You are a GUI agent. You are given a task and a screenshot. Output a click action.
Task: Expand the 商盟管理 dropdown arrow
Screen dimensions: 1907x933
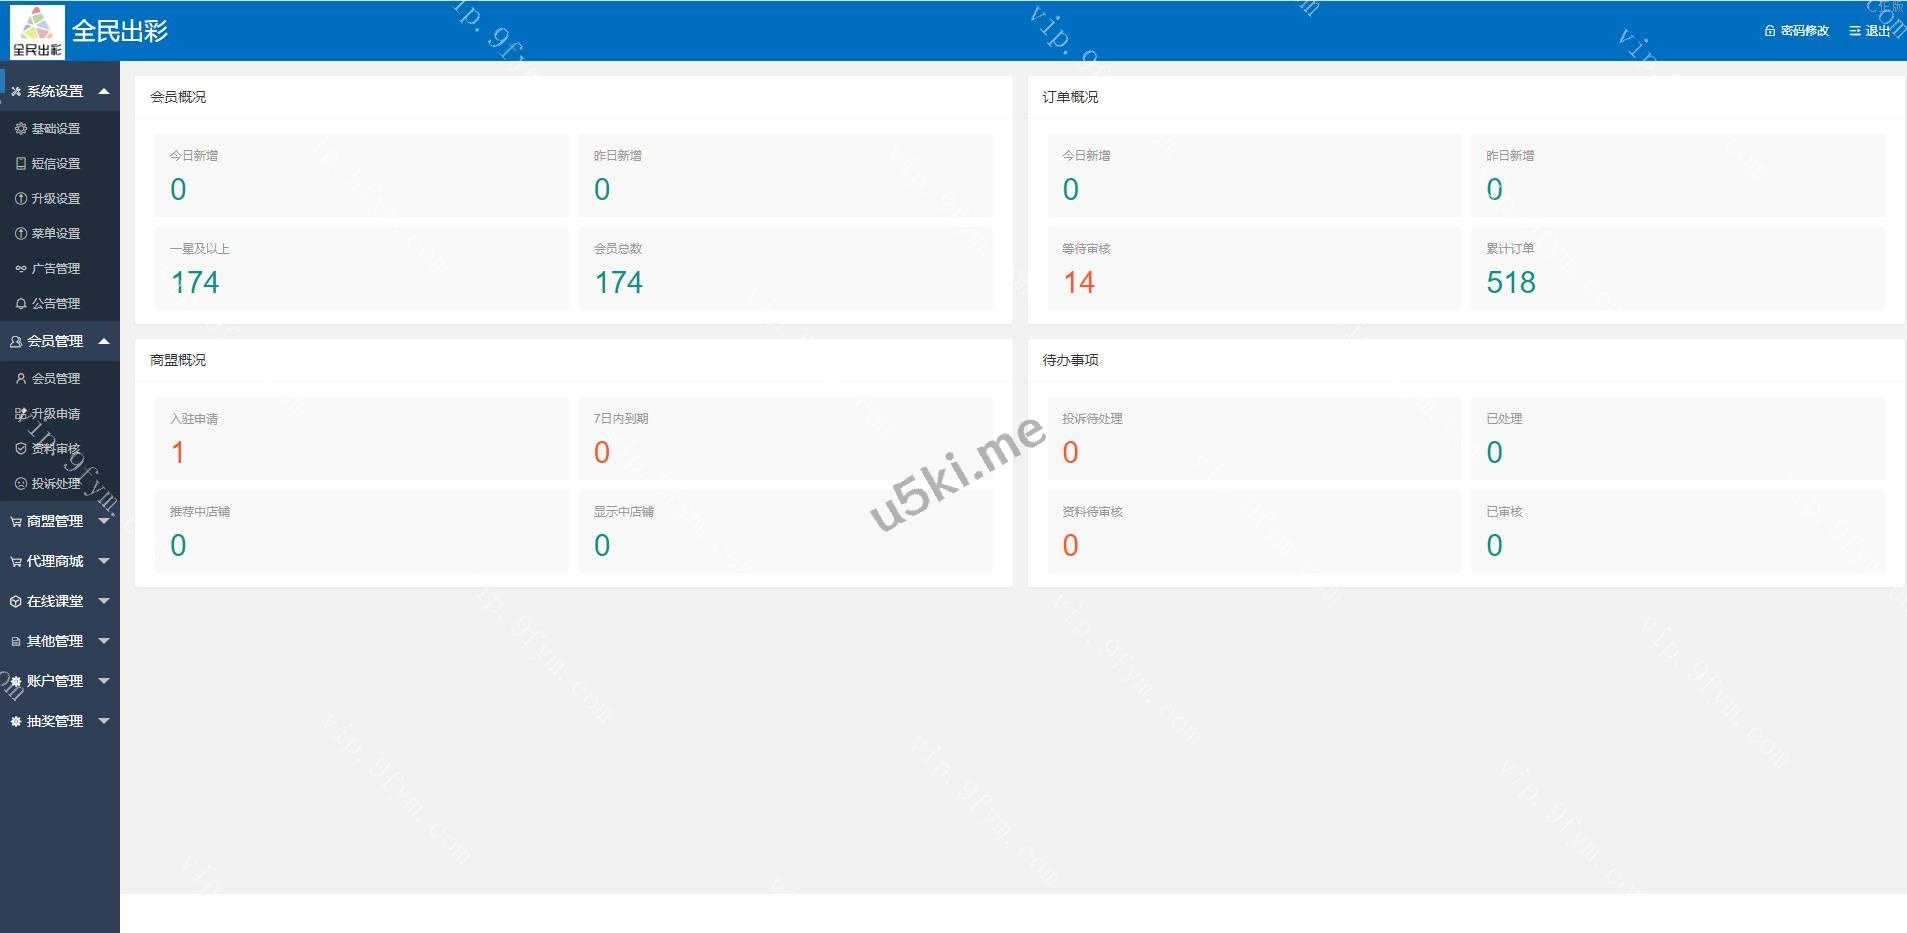coord(104,521)
